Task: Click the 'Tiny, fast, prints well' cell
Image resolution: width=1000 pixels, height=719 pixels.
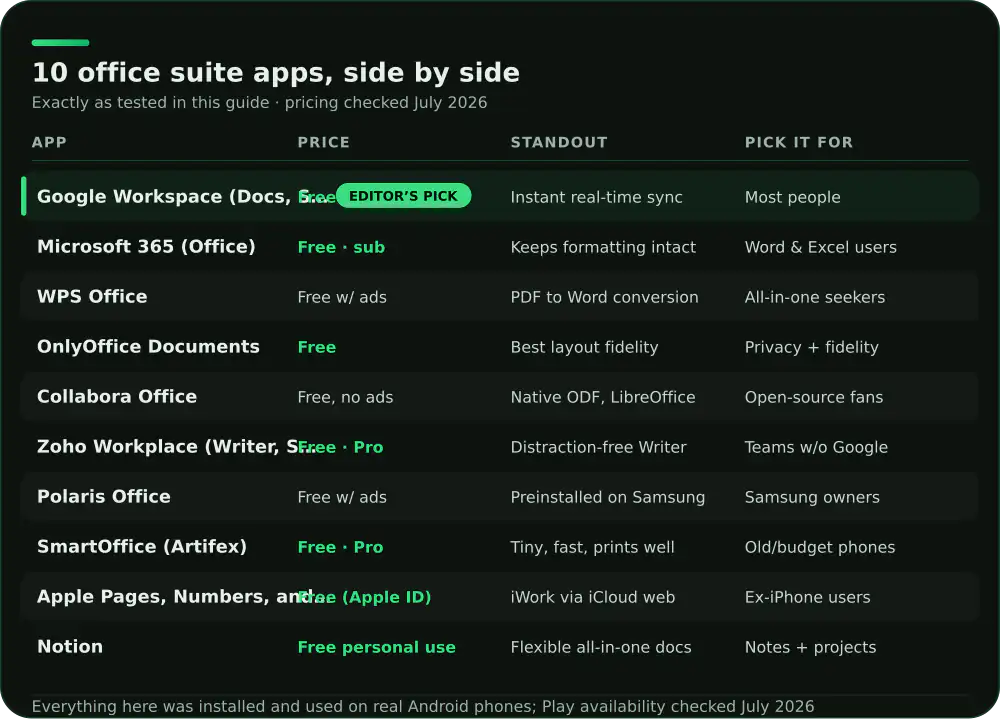Action: point(592,547)
